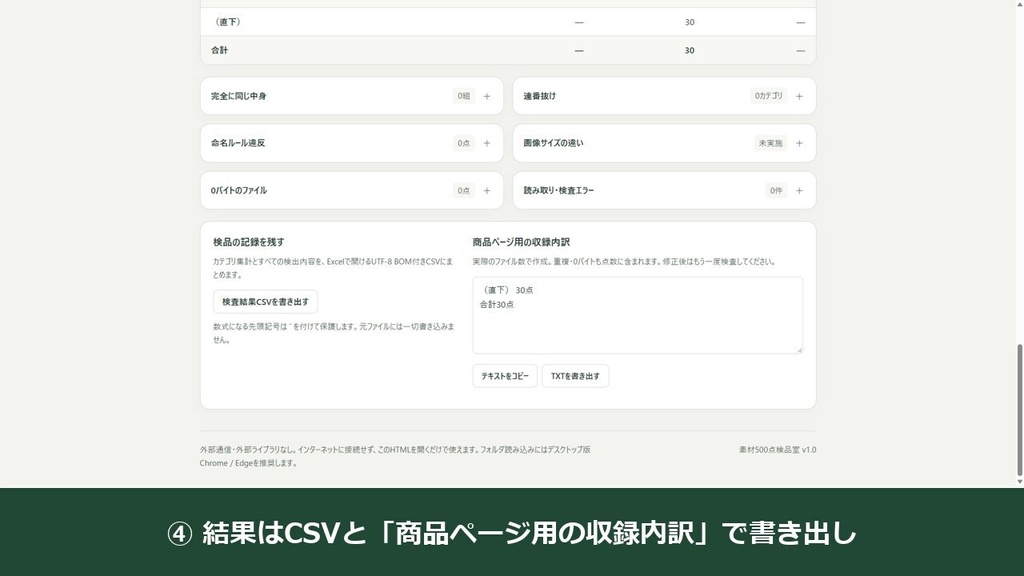Click the 検品の記録を残す heading
This screenshot has height=576, width=1024.
coord(249,242)
